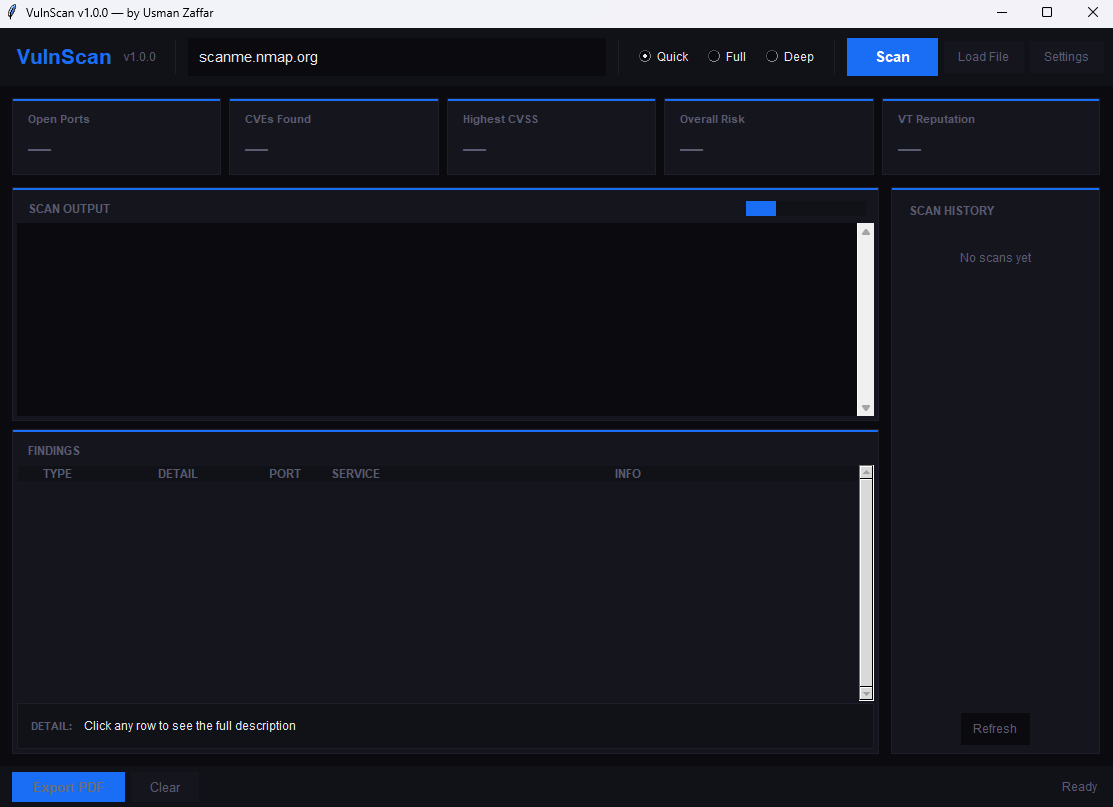Click the scan output scrollbar up arrow

866,232
